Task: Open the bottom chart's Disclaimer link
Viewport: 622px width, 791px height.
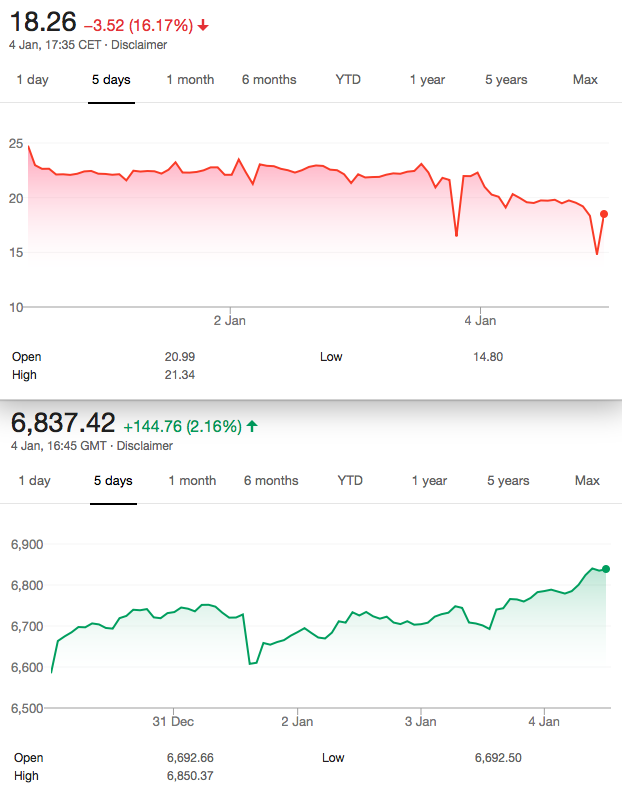Action: 144,446
